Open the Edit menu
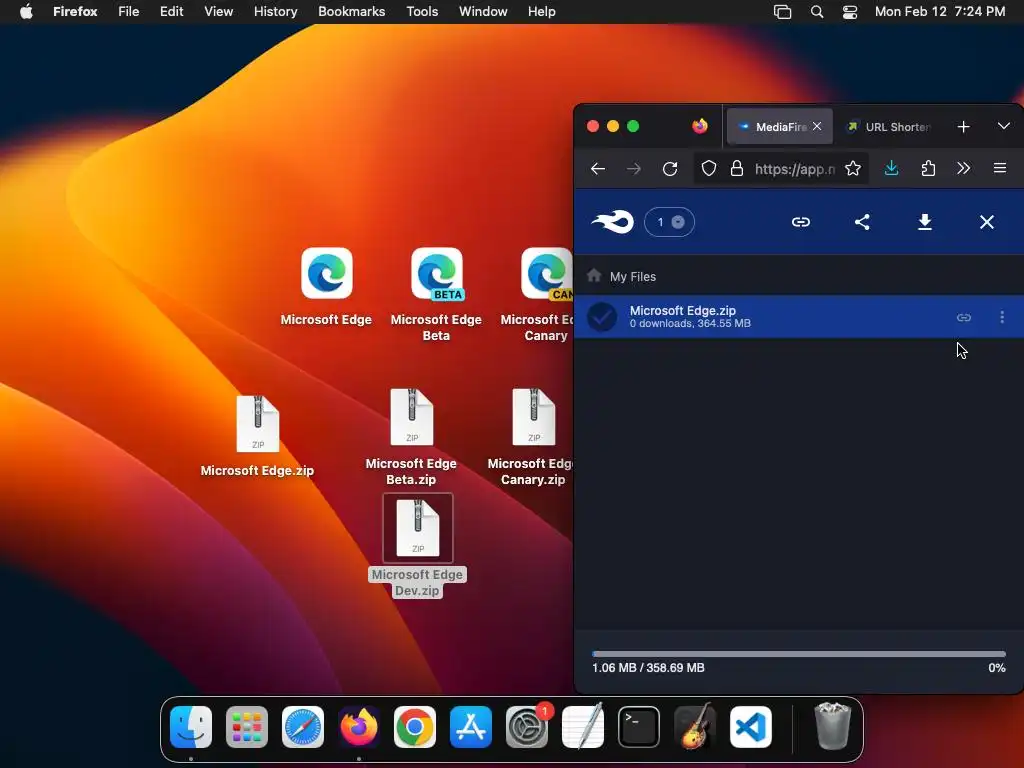The width and height of the screenshot is (1024, 768). (171, 11)
